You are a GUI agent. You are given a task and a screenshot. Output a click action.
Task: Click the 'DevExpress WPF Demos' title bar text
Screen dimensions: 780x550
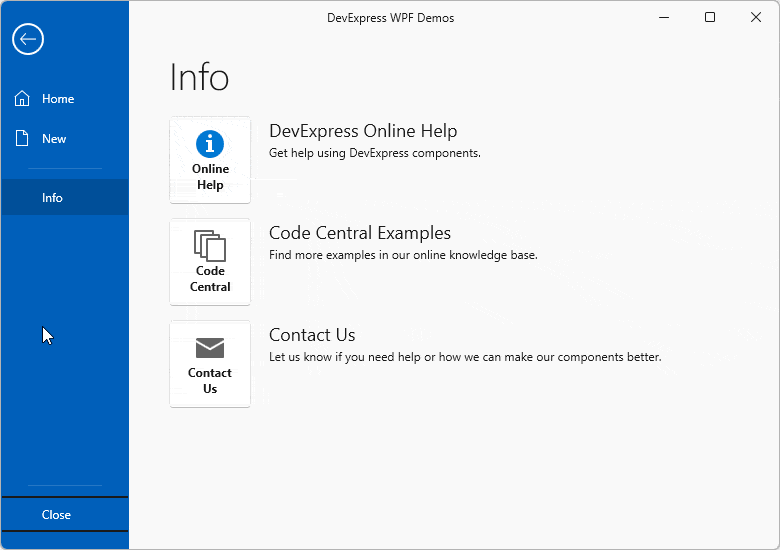390,17
